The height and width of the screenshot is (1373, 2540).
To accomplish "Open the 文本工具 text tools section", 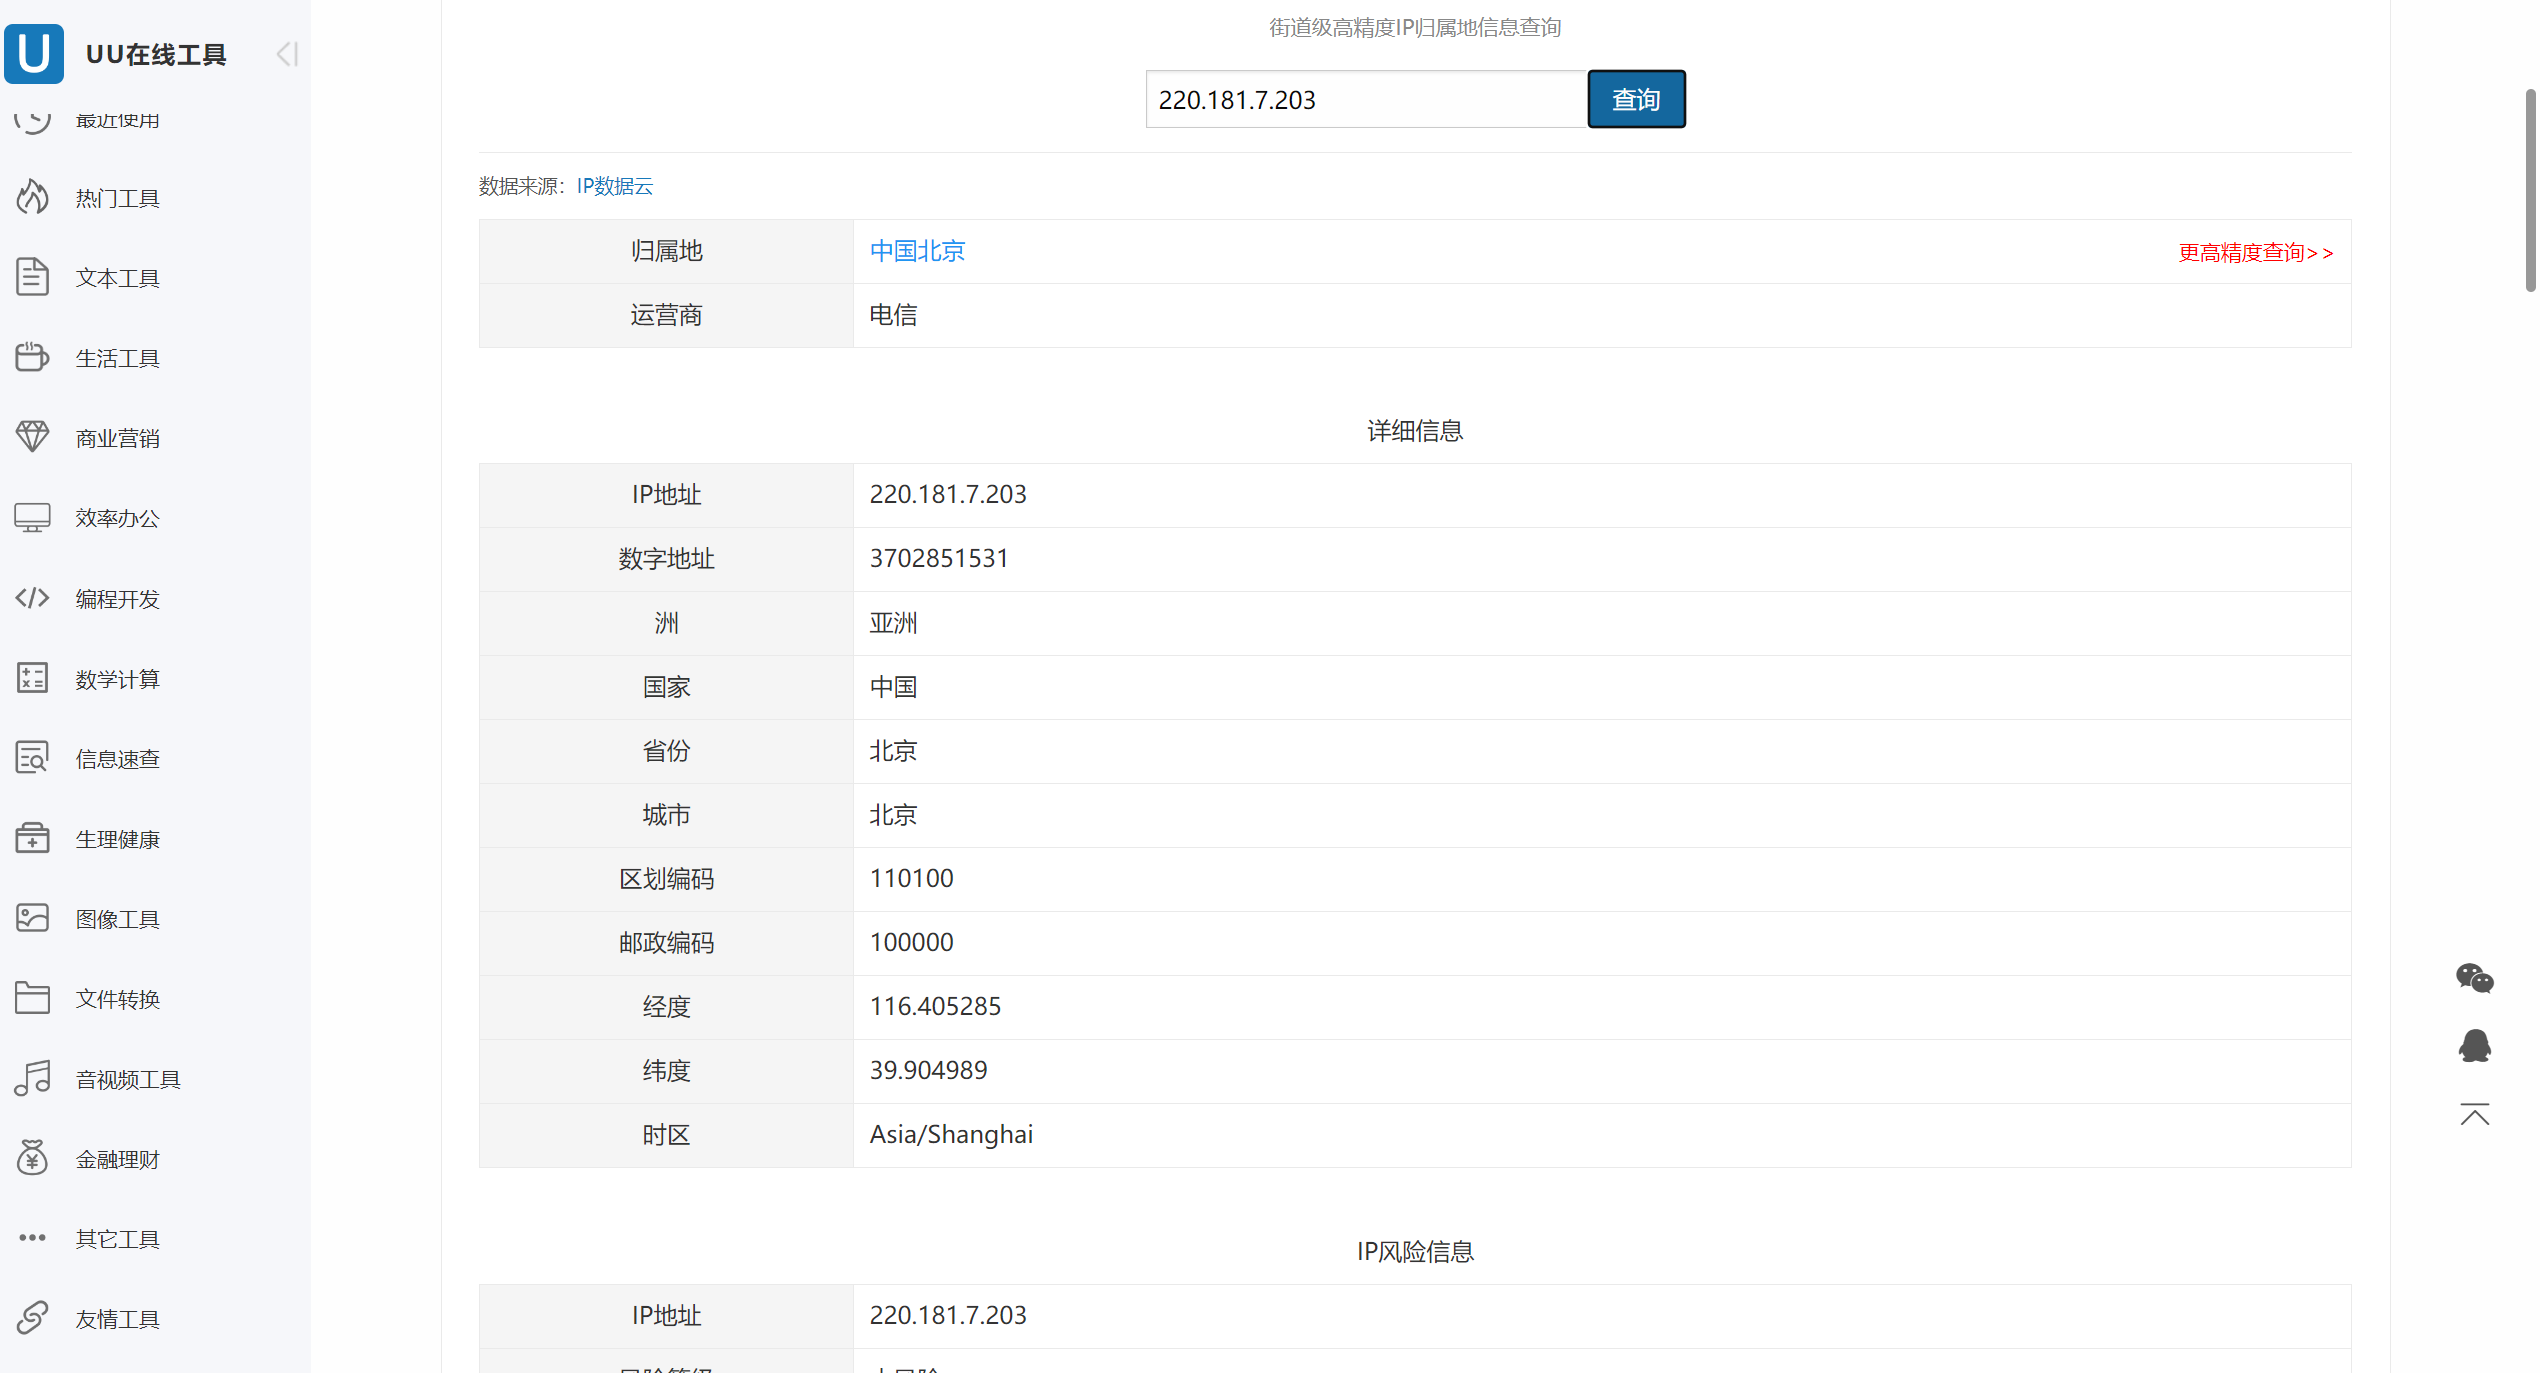I will click(117, 277).
